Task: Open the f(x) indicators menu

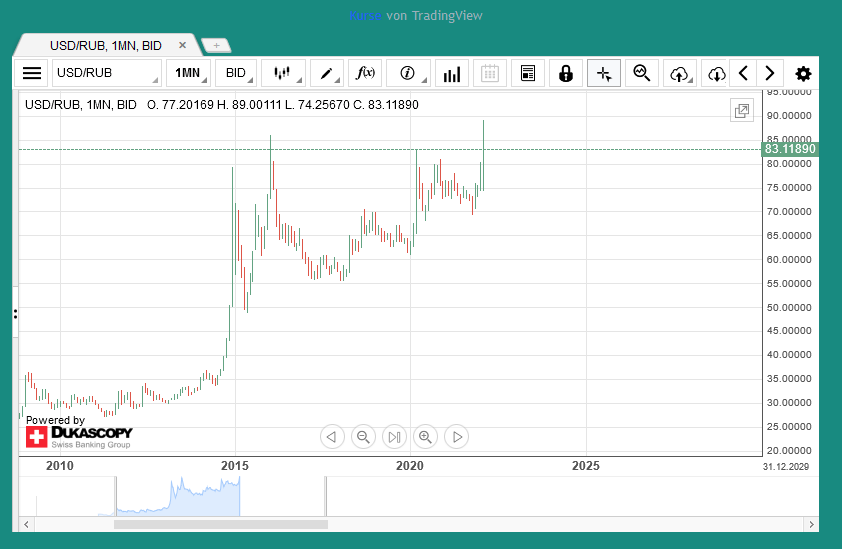Action: [366, 73]
